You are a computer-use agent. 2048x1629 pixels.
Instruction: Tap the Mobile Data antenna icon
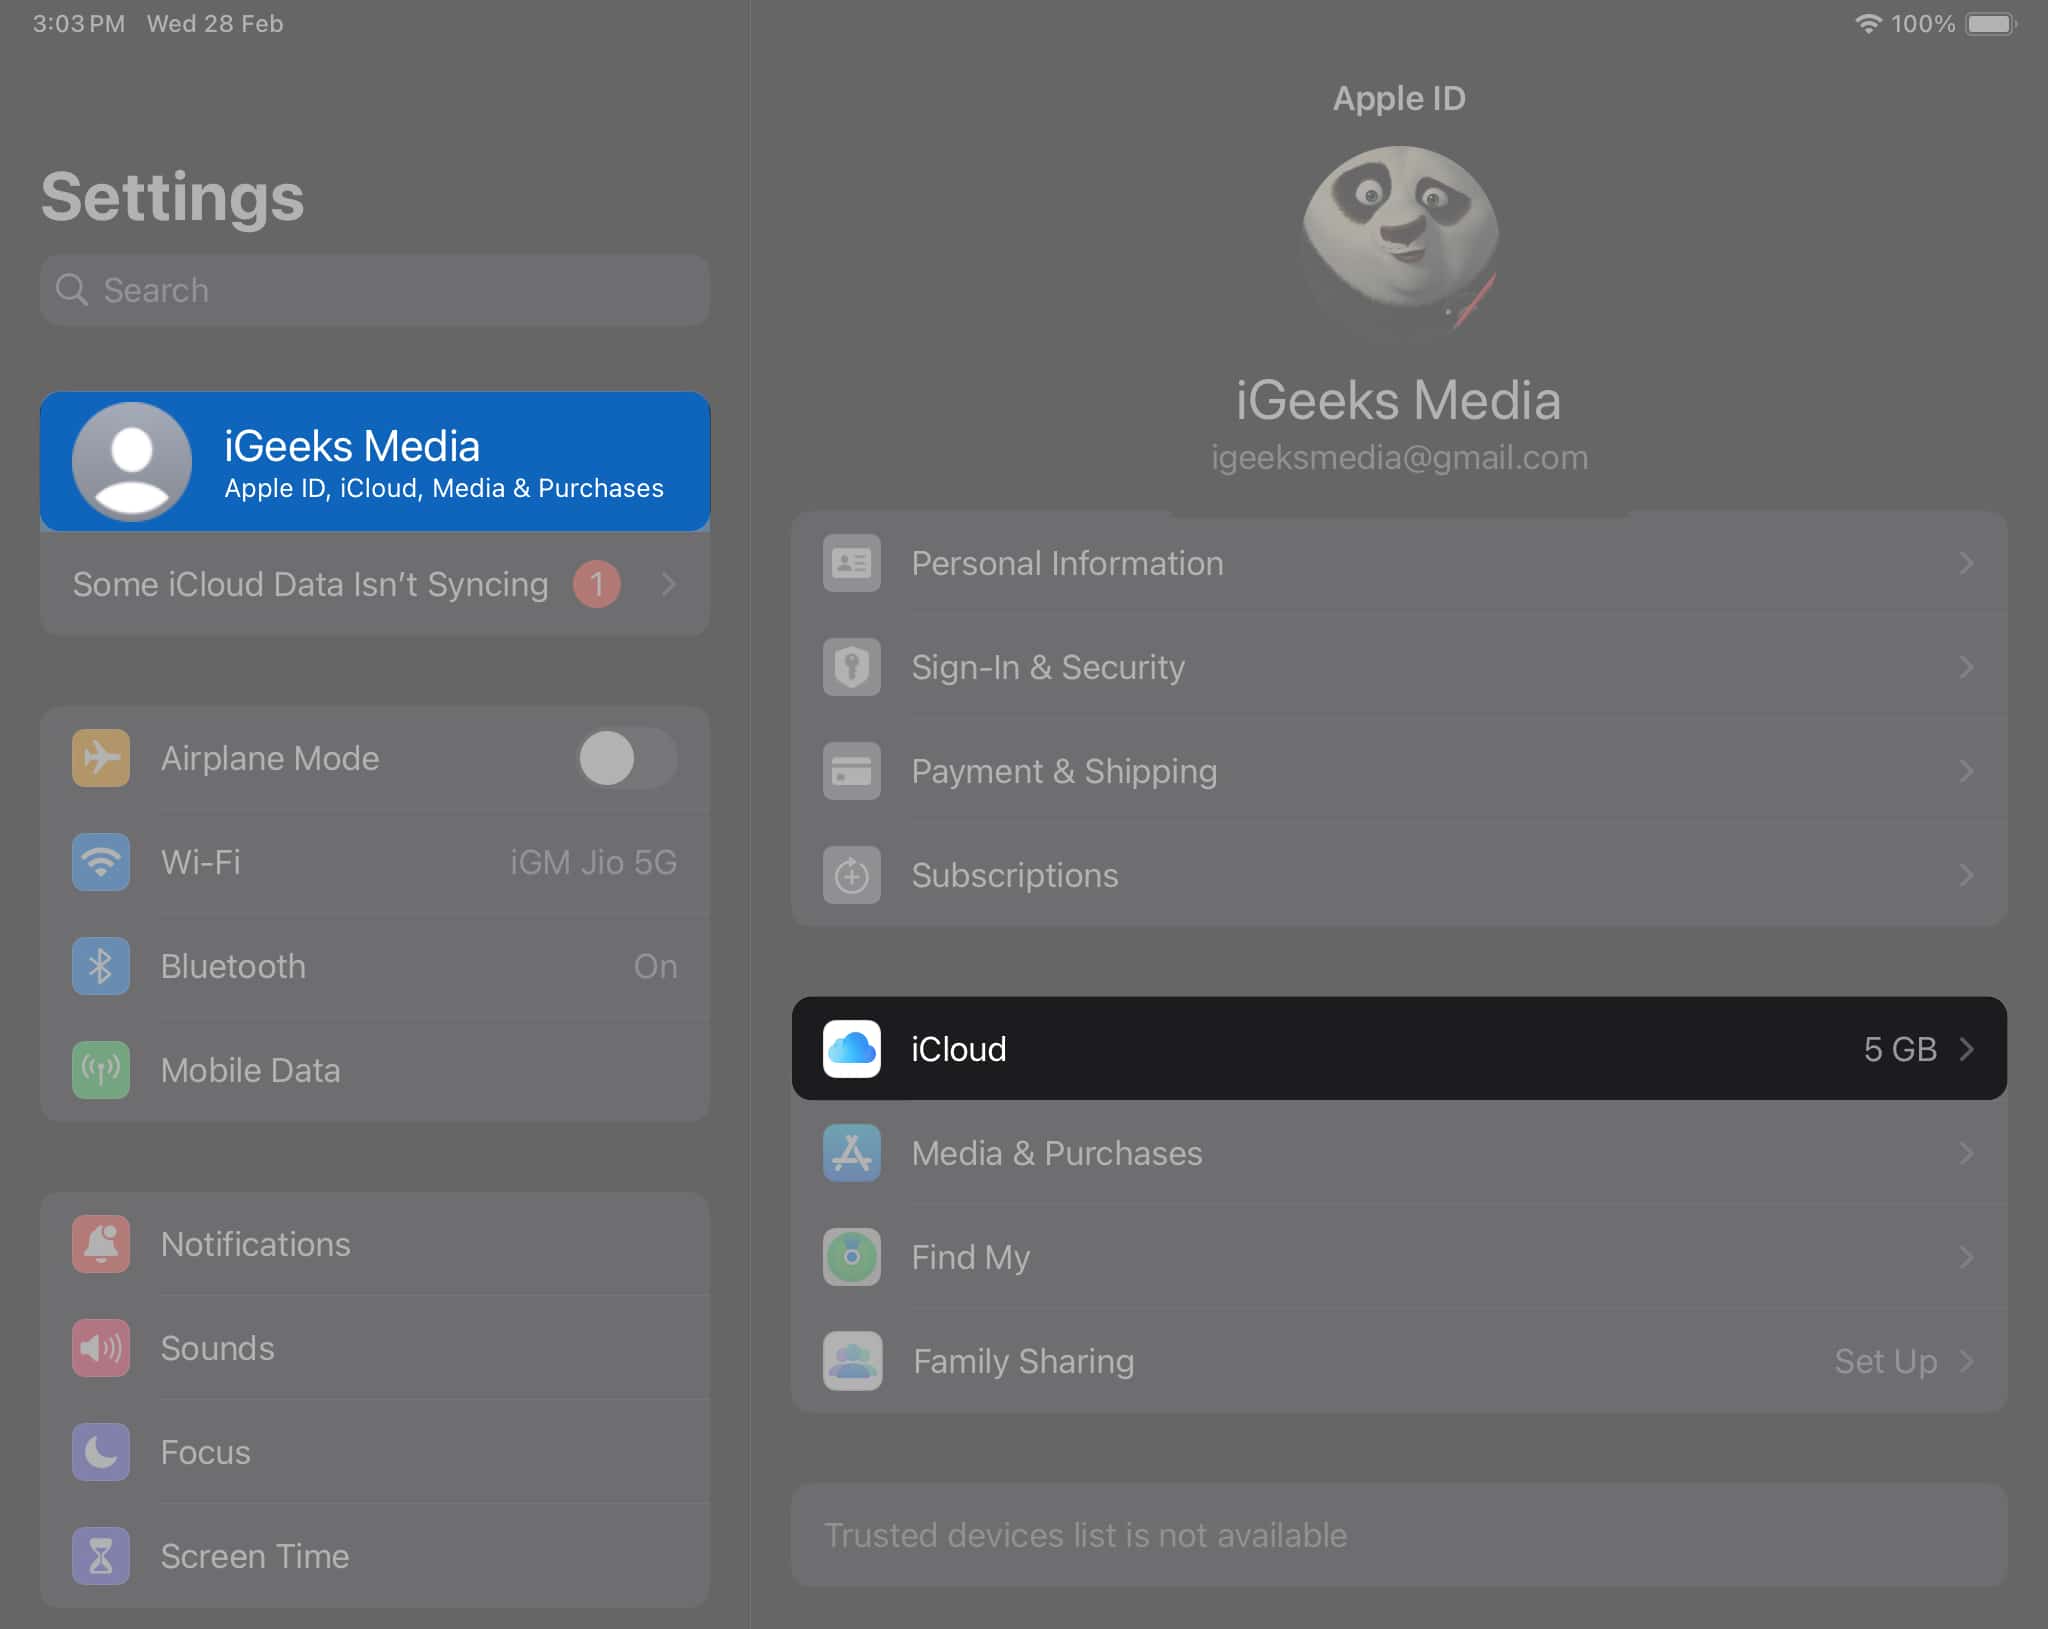[x=101, y=1070]
